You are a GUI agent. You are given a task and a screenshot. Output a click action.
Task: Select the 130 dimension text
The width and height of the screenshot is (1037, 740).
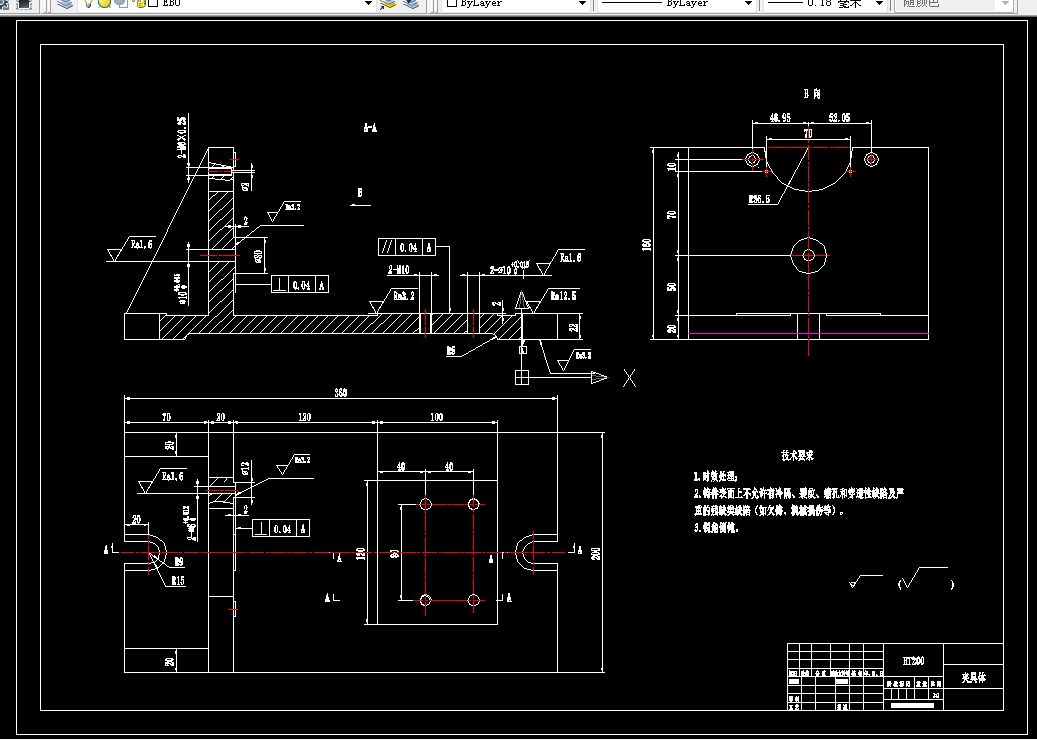[304, 417]
